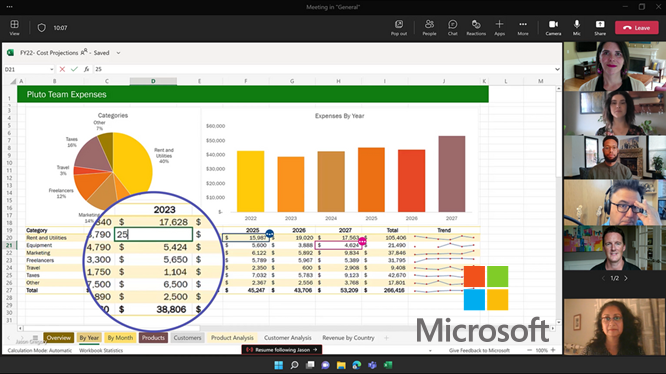This screenshot has height=374, width=666.
Task: Zoom out with the minus button
Action: click(x=529, y=350)
